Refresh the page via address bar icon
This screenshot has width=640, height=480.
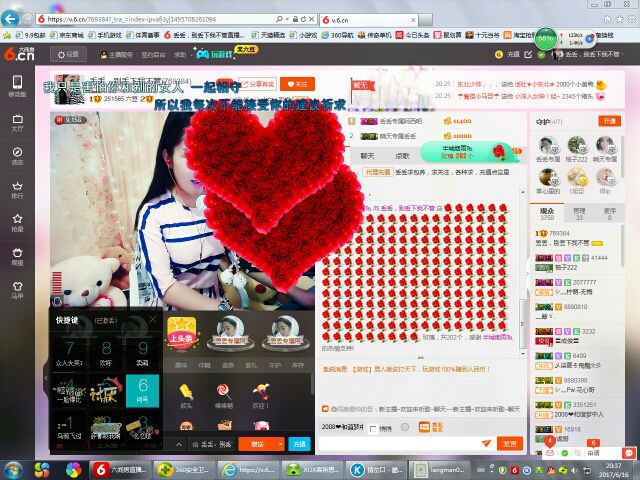[x=303, y=19]
